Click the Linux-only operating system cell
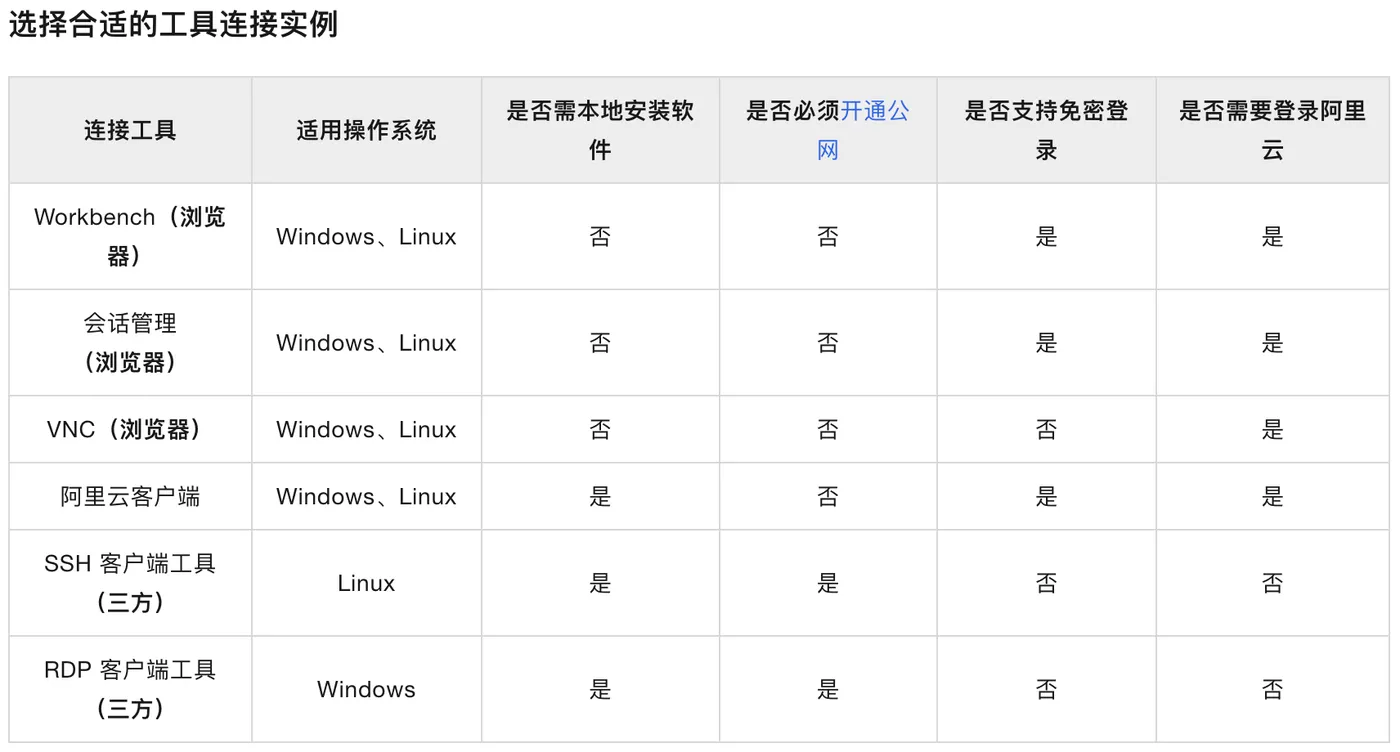This screenshot has height=752, width=1400. 366,583
